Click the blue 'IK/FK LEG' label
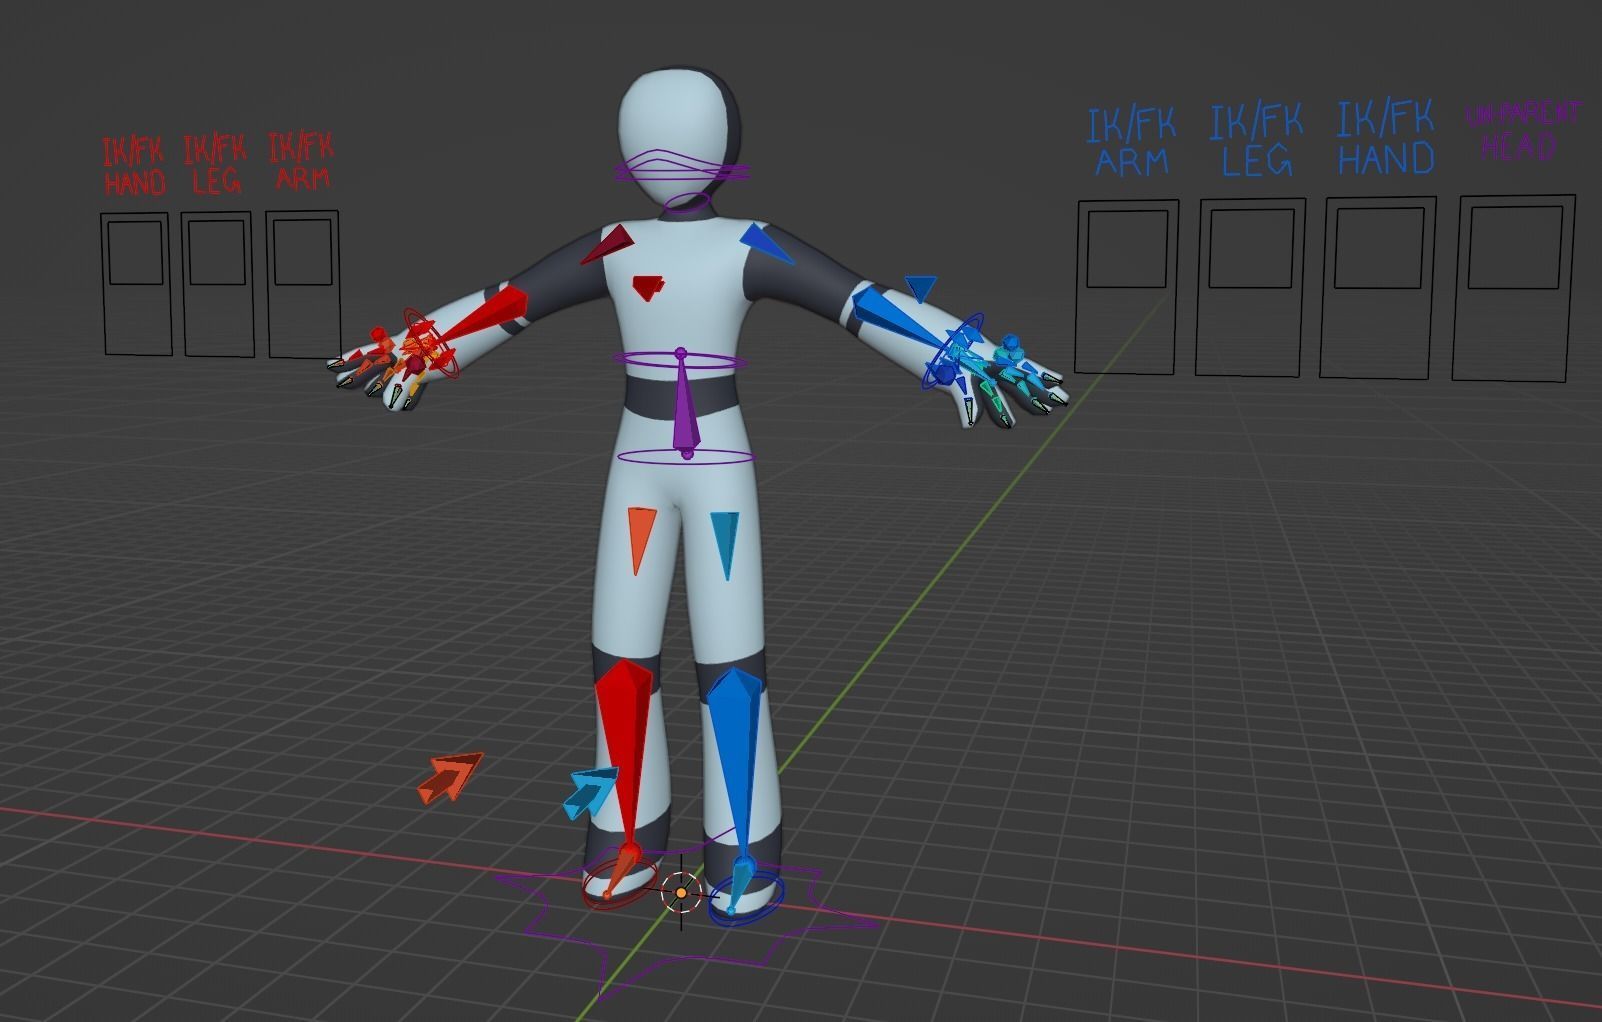1602x1022 pixels. click(x=1257, y=140)
